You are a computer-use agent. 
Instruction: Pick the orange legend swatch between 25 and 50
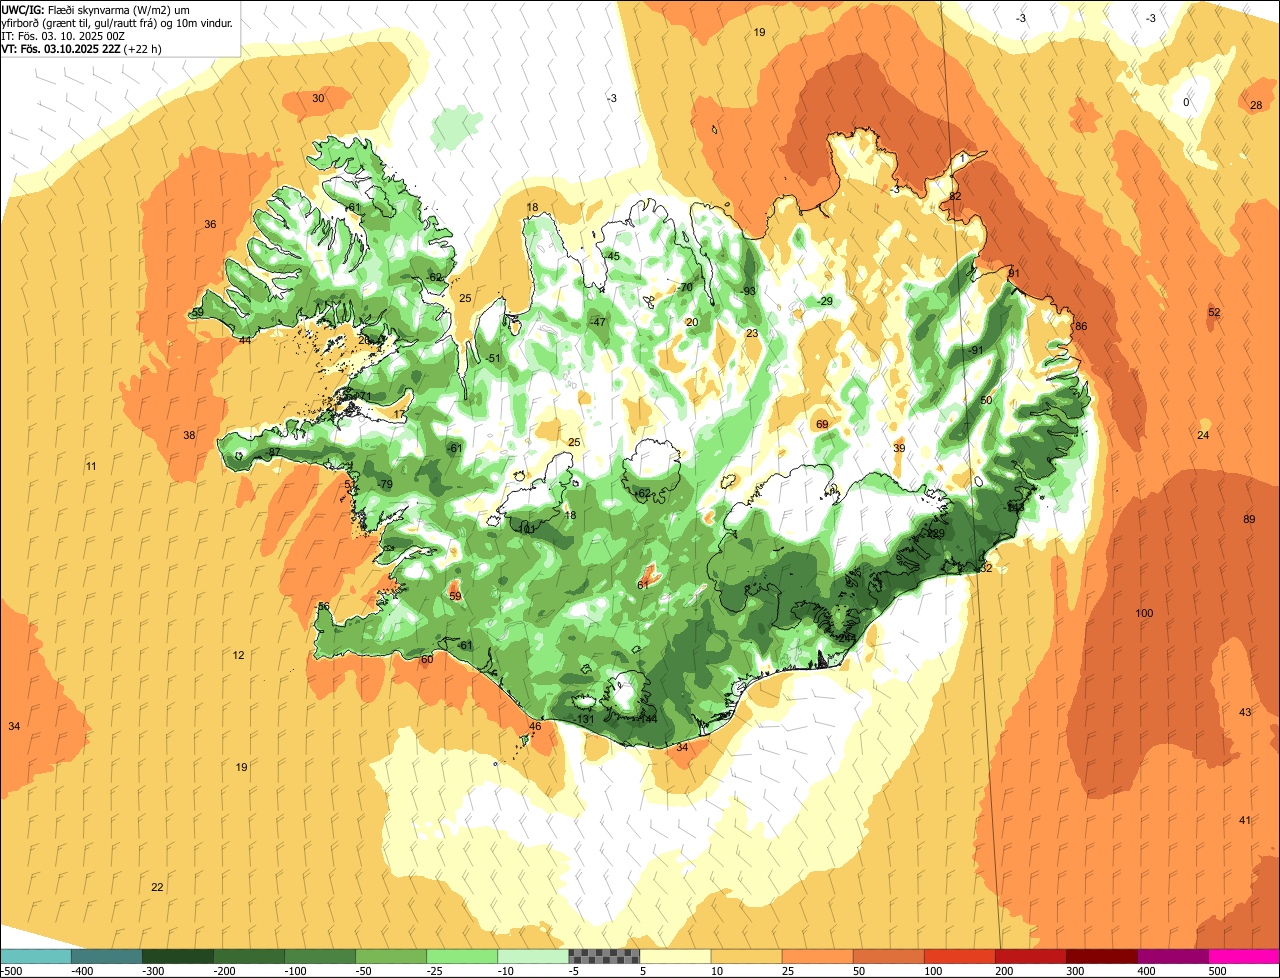tap(817, 956)
